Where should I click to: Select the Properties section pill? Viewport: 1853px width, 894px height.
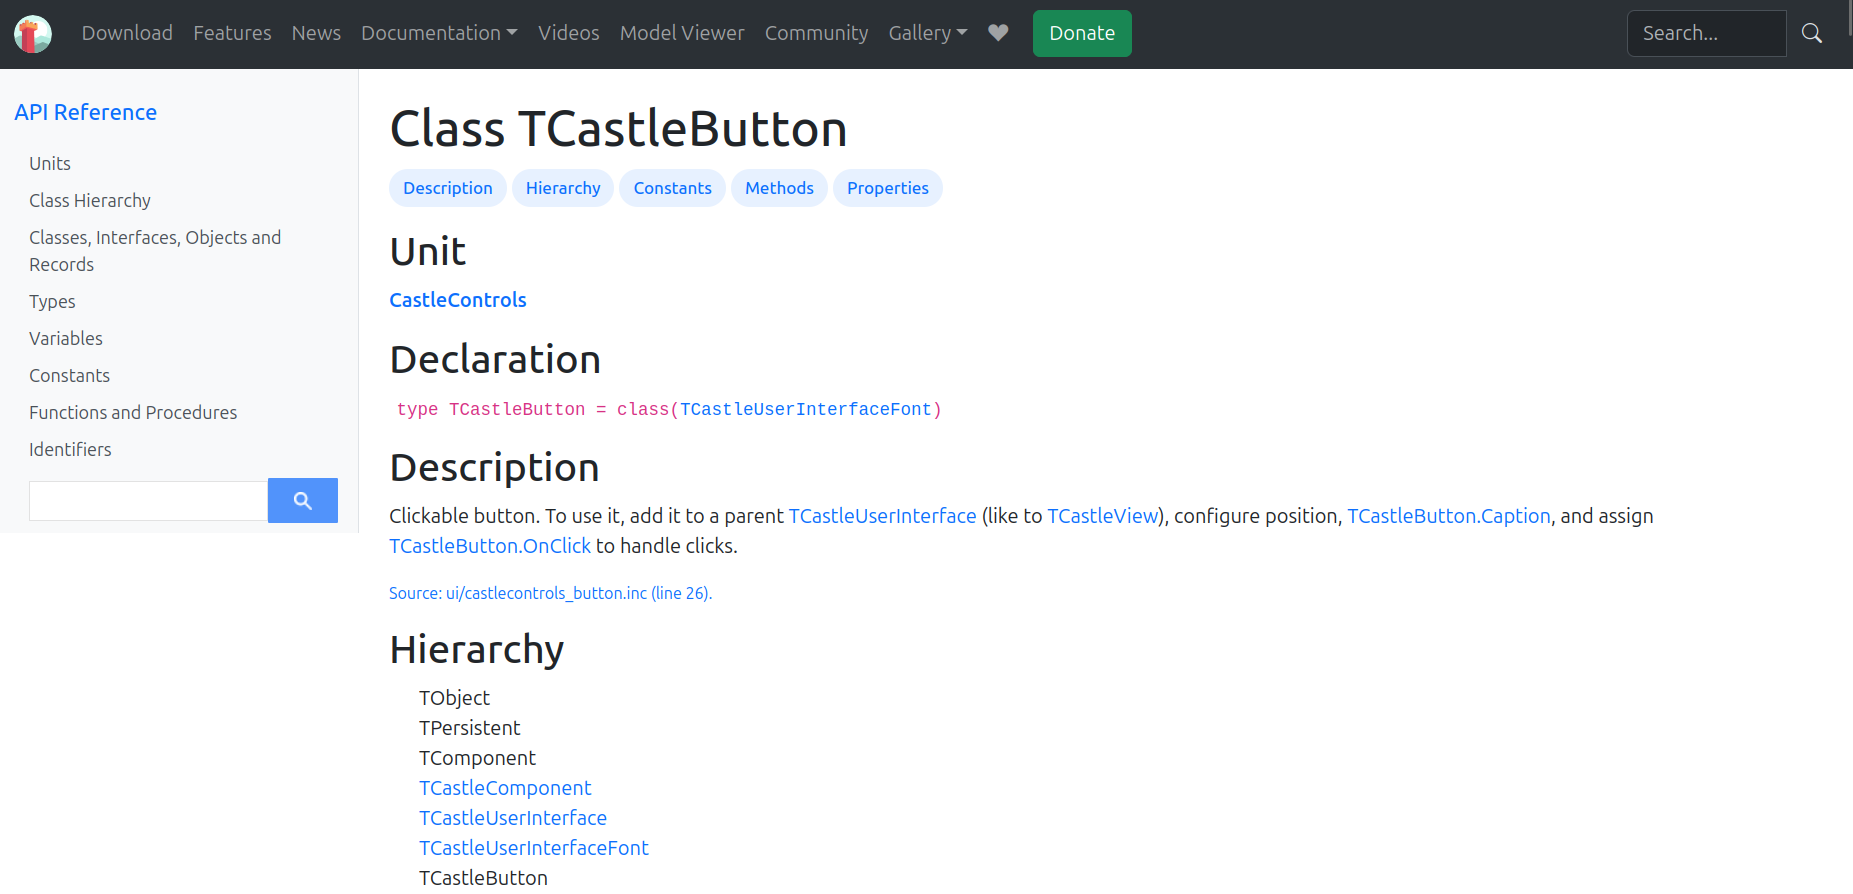887,188
